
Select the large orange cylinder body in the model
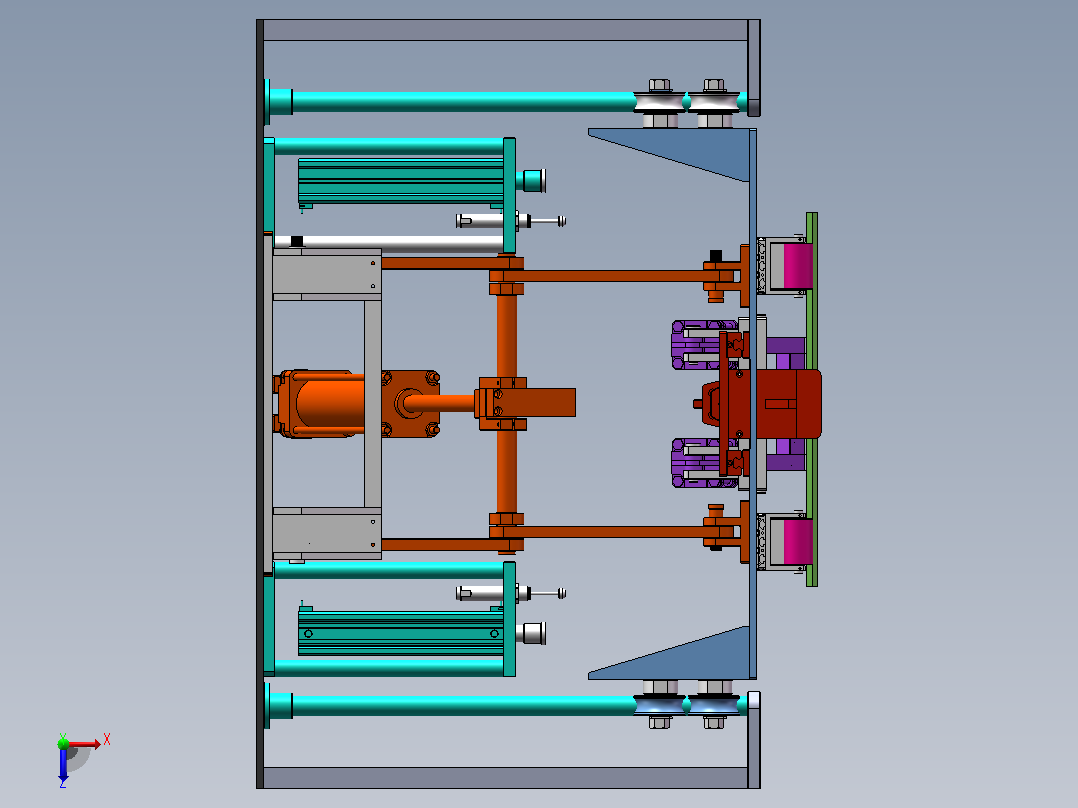coord(329,402)
